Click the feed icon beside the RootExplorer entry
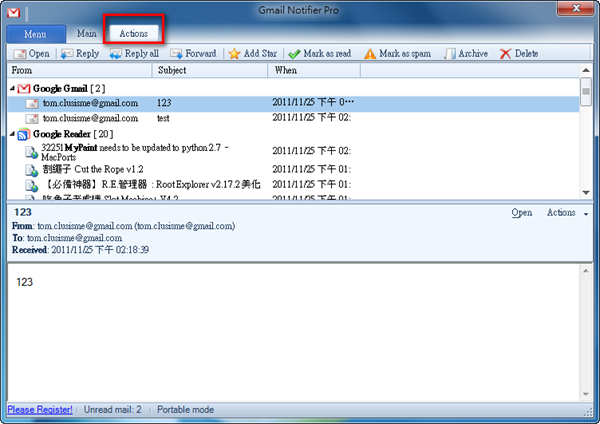600x424 pixels. [31, 186]
